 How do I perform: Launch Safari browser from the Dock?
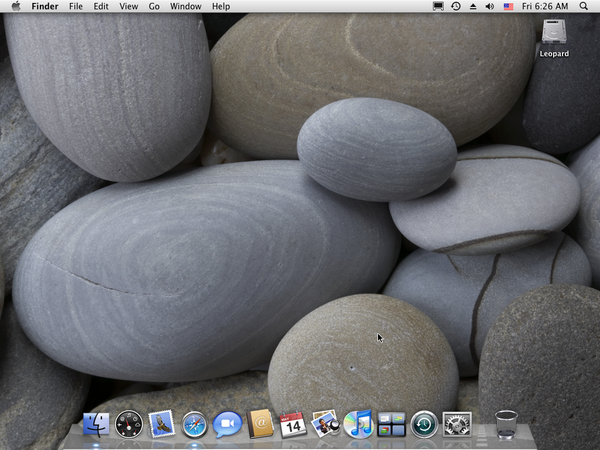coord(194,424)
